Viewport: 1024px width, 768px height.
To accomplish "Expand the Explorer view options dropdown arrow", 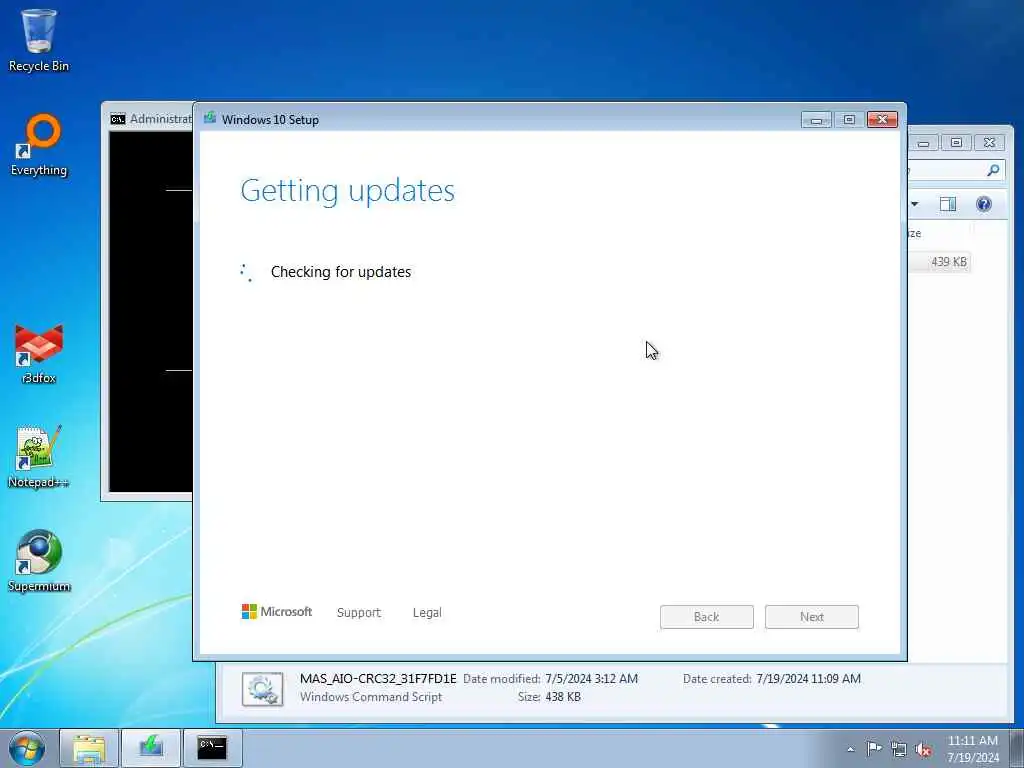I will point(915,204).
